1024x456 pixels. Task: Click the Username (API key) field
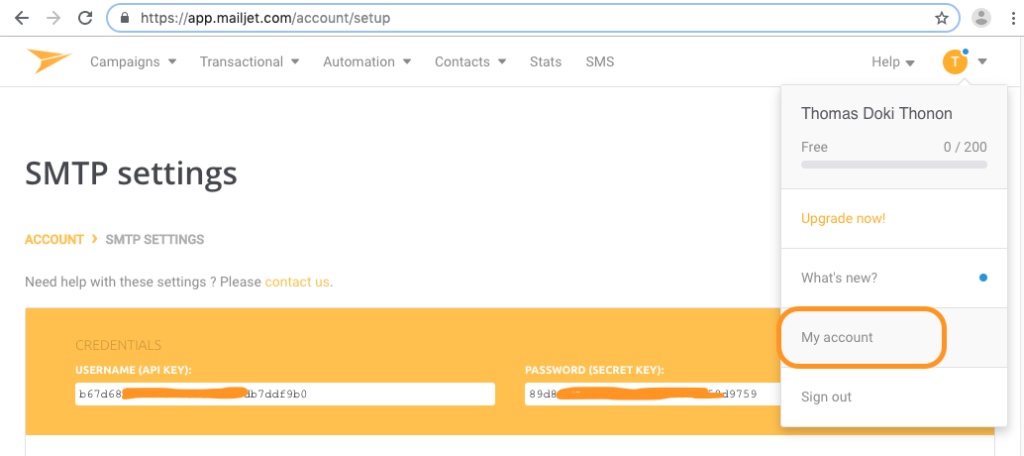tap(285, 394)
